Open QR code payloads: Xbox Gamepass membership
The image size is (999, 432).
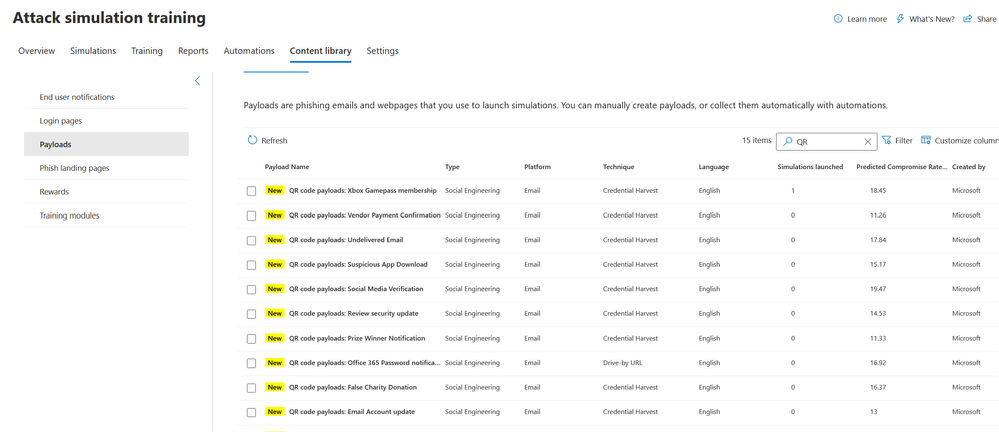tap(363, 191)
